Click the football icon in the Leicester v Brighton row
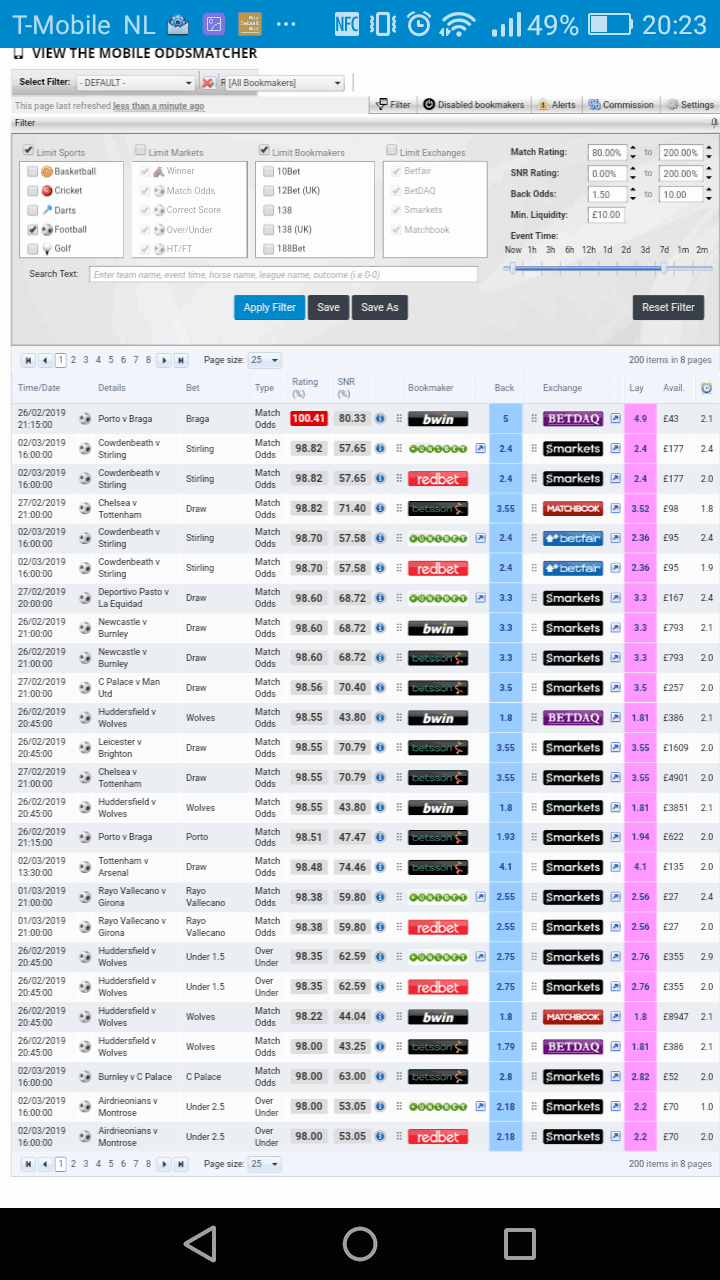This screenshot has height=1280, width=720. pyautogui.click(x=85, y=748)
